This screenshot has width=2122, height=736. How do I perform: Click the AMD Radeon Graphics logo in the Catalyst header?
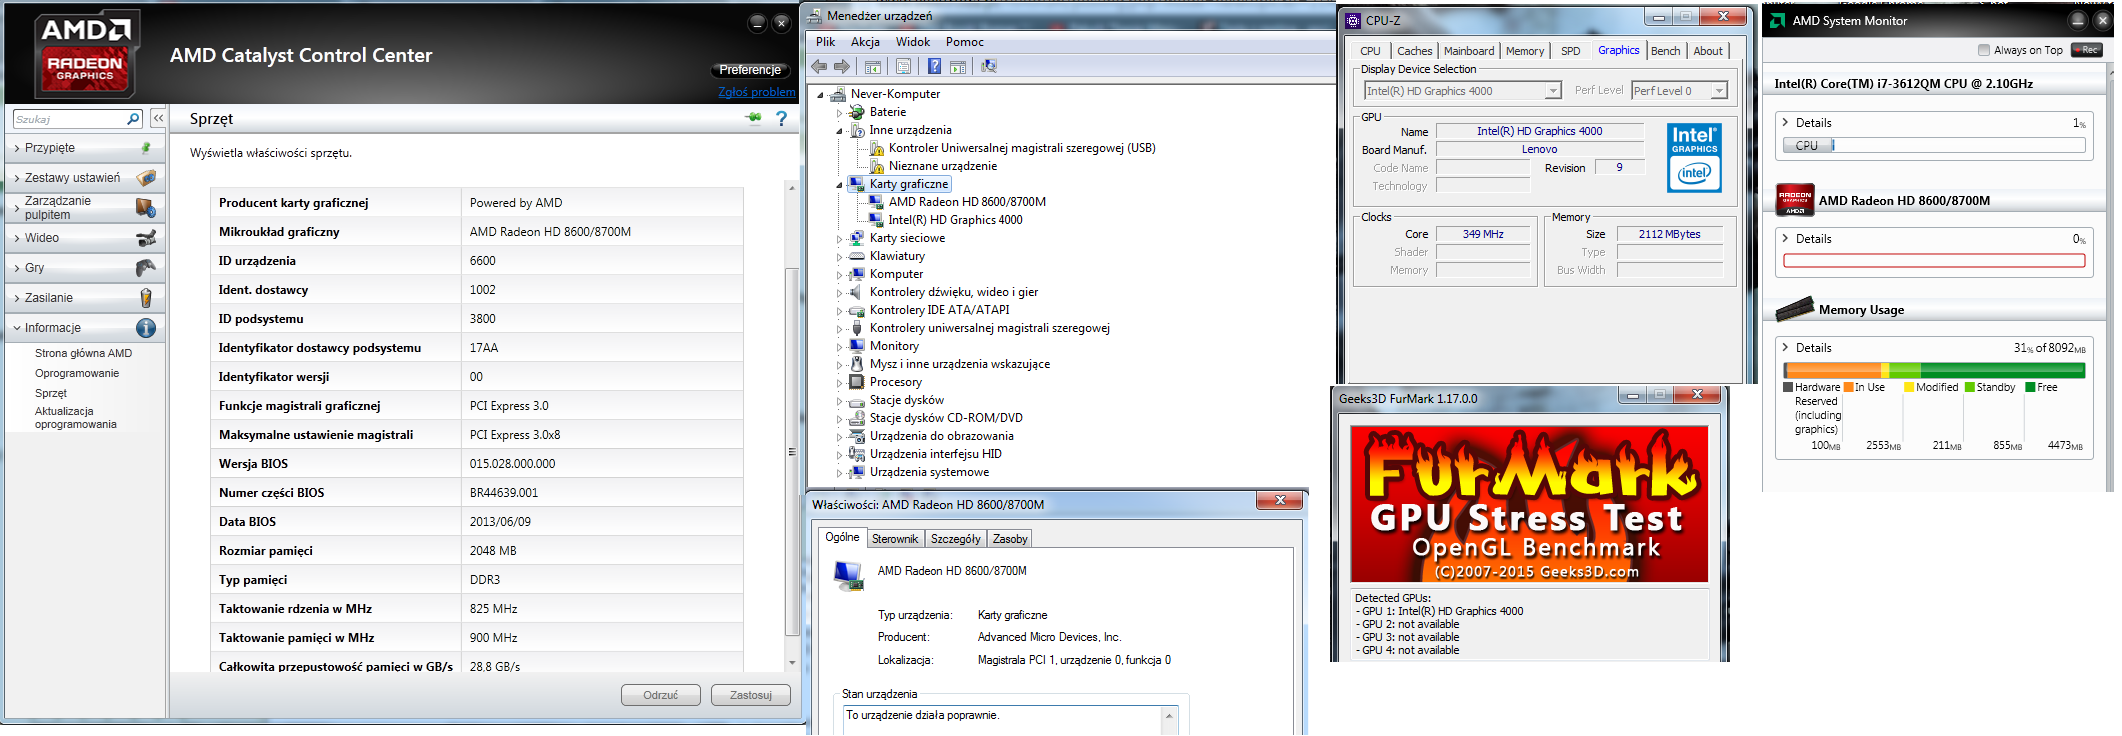point(85,54)
